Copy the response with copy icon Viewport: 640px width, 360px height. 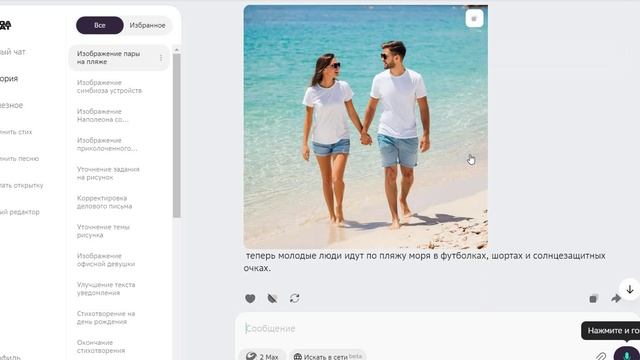593,298
